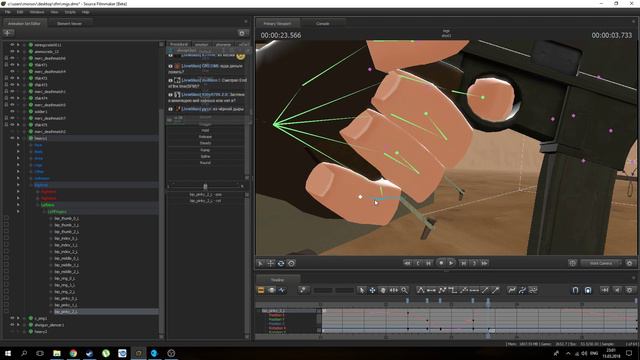
Task: Select the viewport rotate manipulator tool
Action: click(x=281, y=263)
